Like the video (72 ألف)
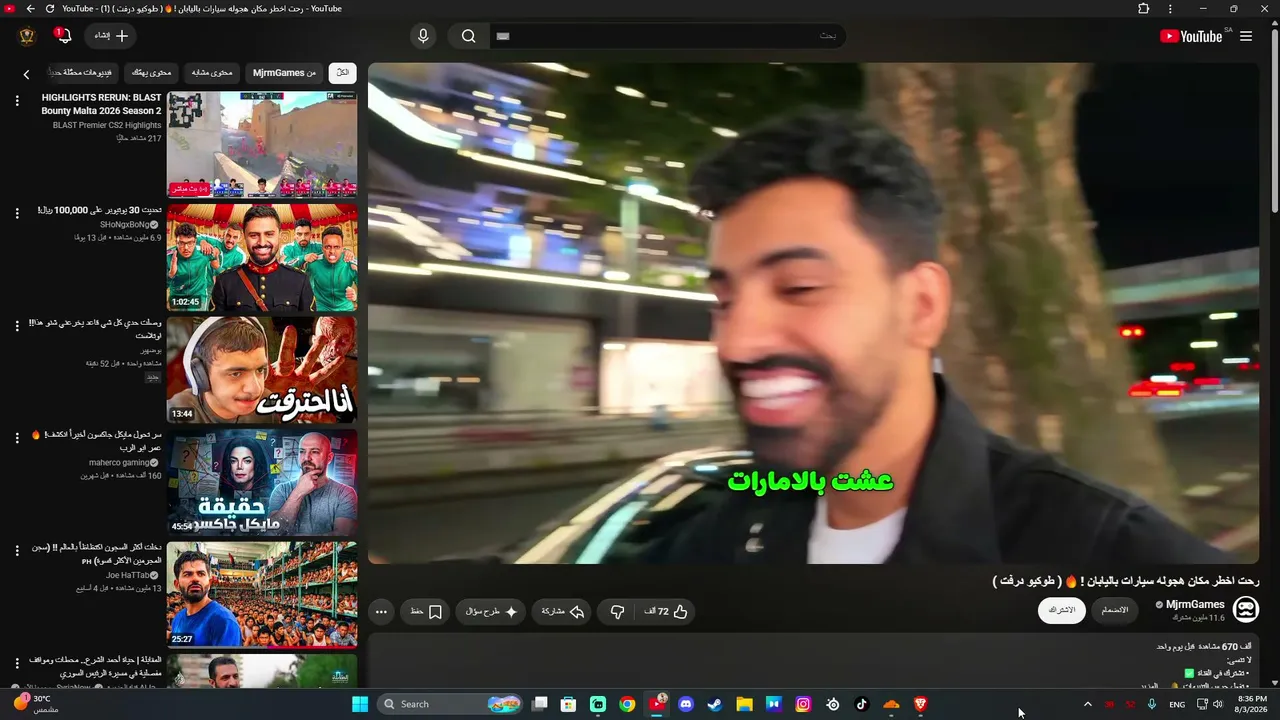 (x=665, y=611)
